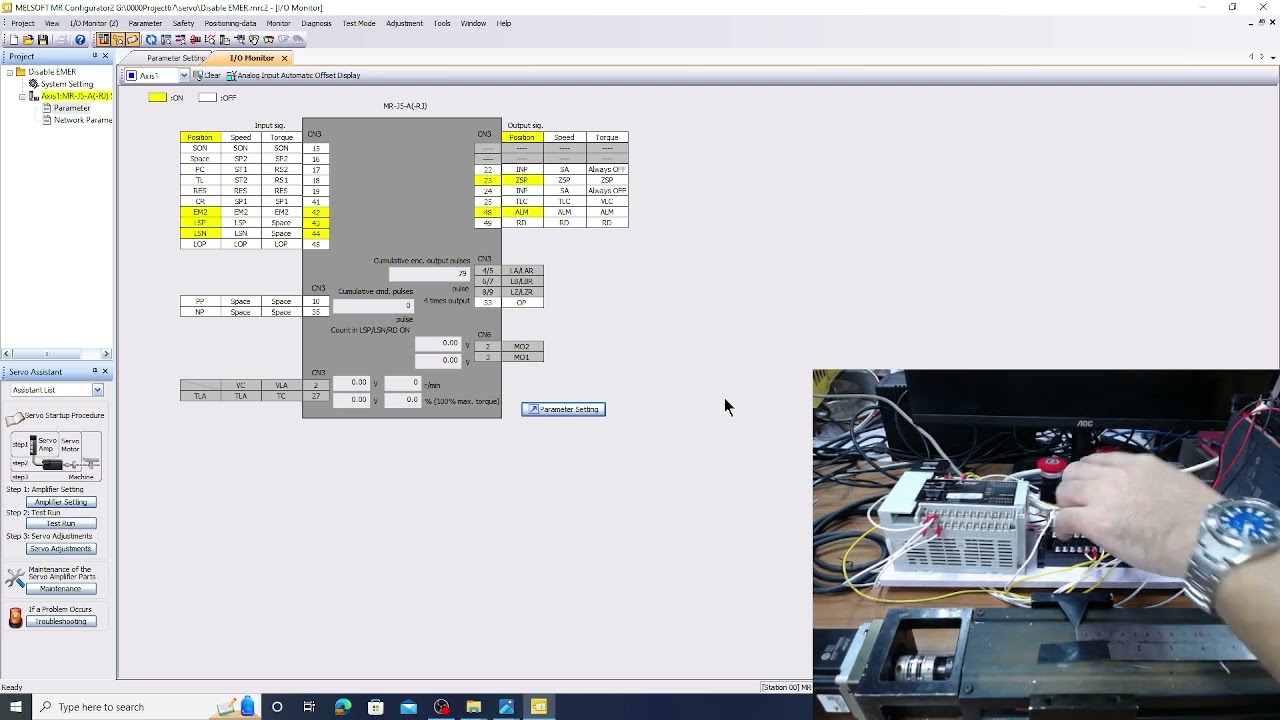Save the project with the floppy icon
The image size is (1280, 720).
43,40
